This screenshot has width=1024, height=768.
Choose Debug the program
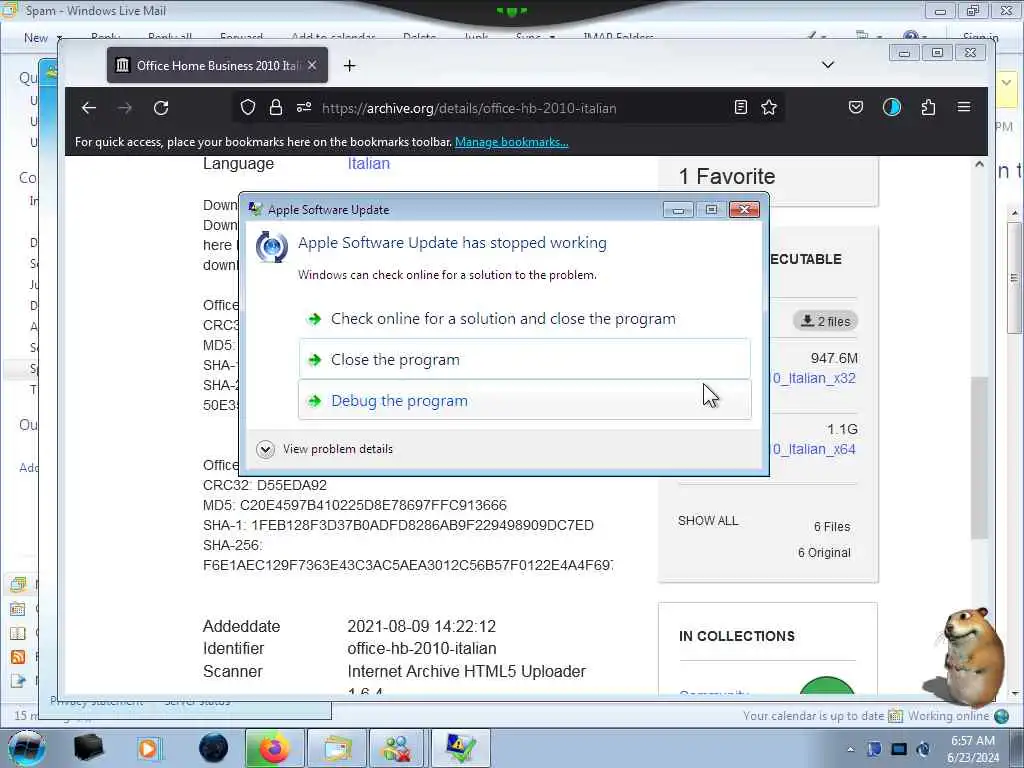[x=524, y=400]
